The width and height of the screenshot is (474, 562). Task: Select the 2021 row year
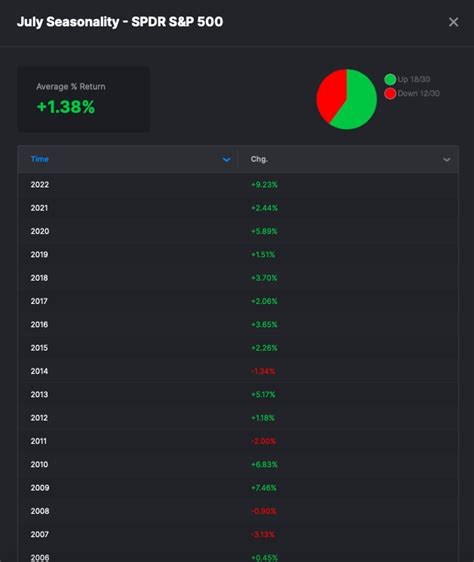(39, 208)
